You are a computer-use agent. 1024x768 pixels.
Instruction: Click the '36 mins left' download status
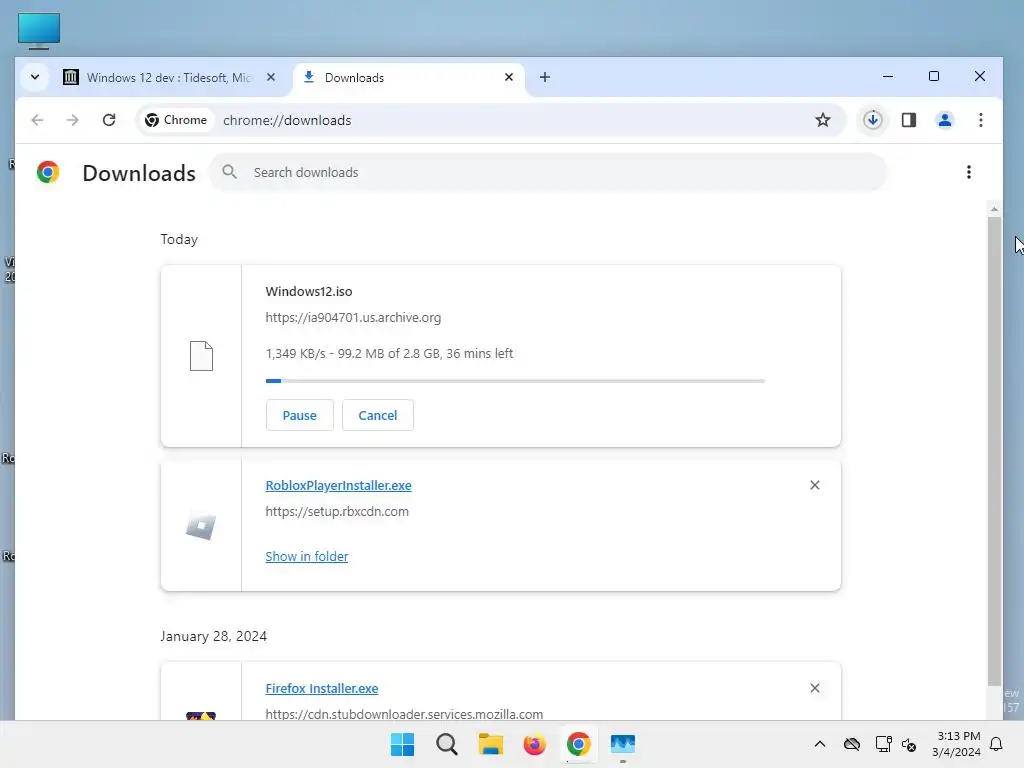(x=479, y=353)
